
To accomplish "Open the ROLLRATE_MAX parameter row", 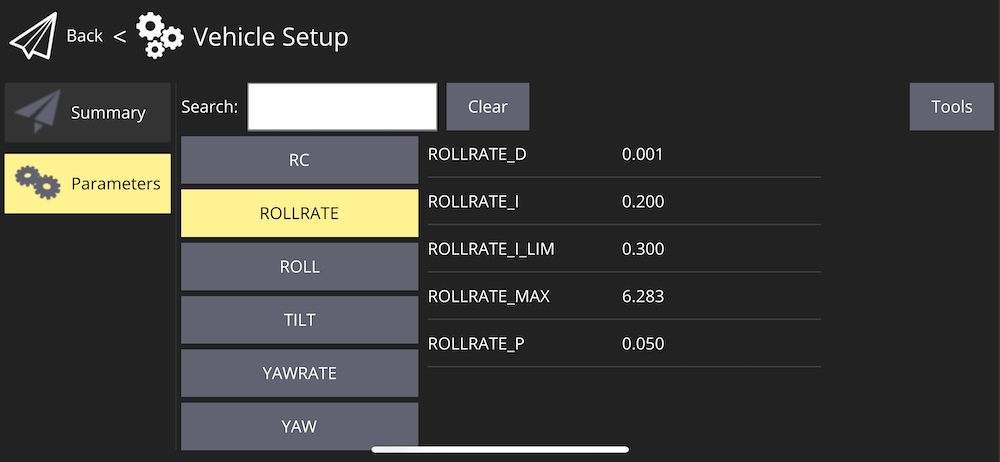I will [x=623, y=297].
